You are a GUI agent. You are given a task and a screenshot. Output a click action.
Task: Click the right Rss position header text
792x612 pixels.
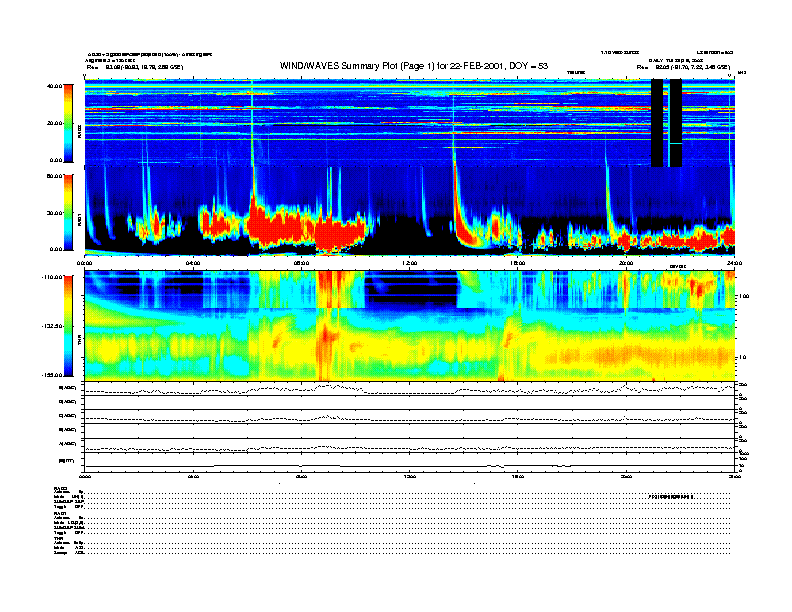683,67
